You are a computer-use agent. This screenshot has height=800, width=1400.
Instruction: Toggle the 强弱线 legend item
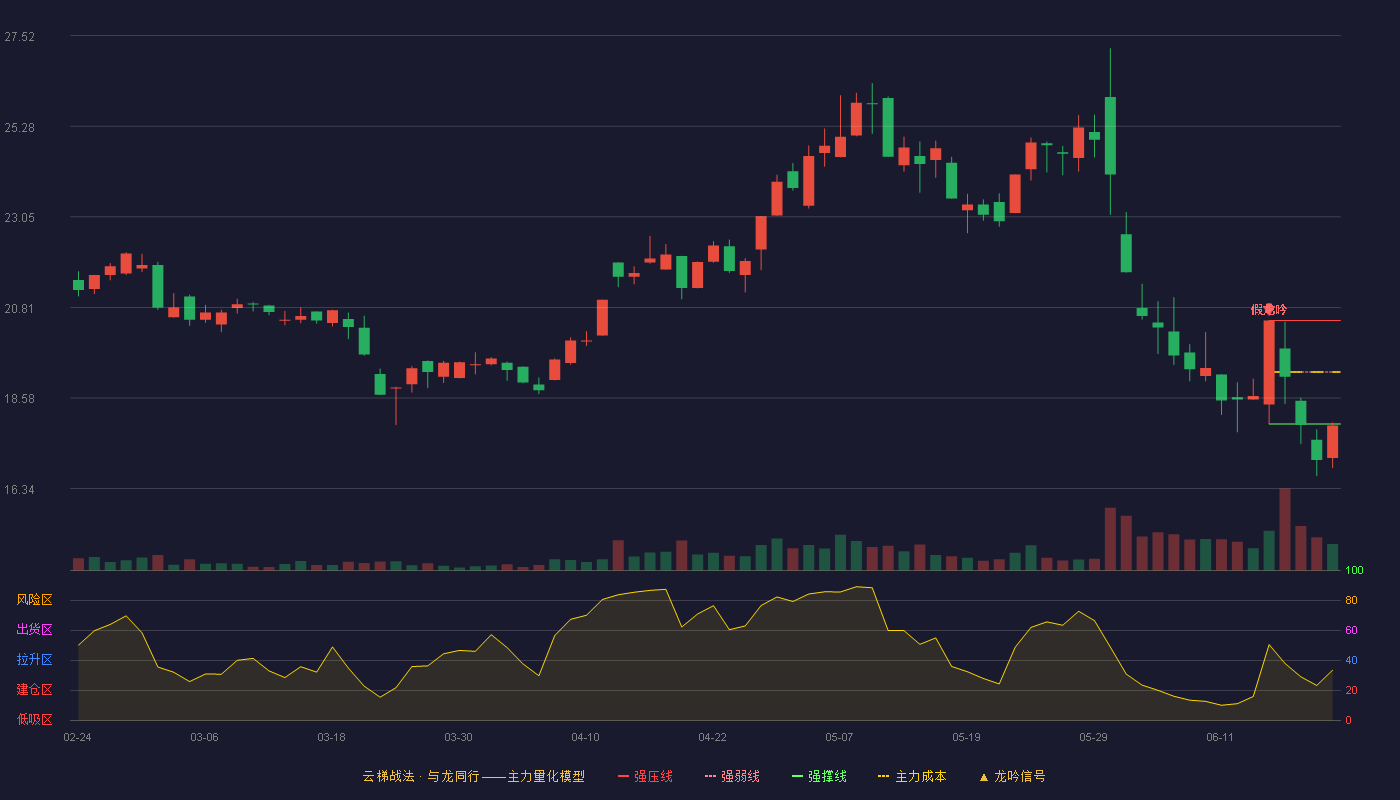point(732,776)
